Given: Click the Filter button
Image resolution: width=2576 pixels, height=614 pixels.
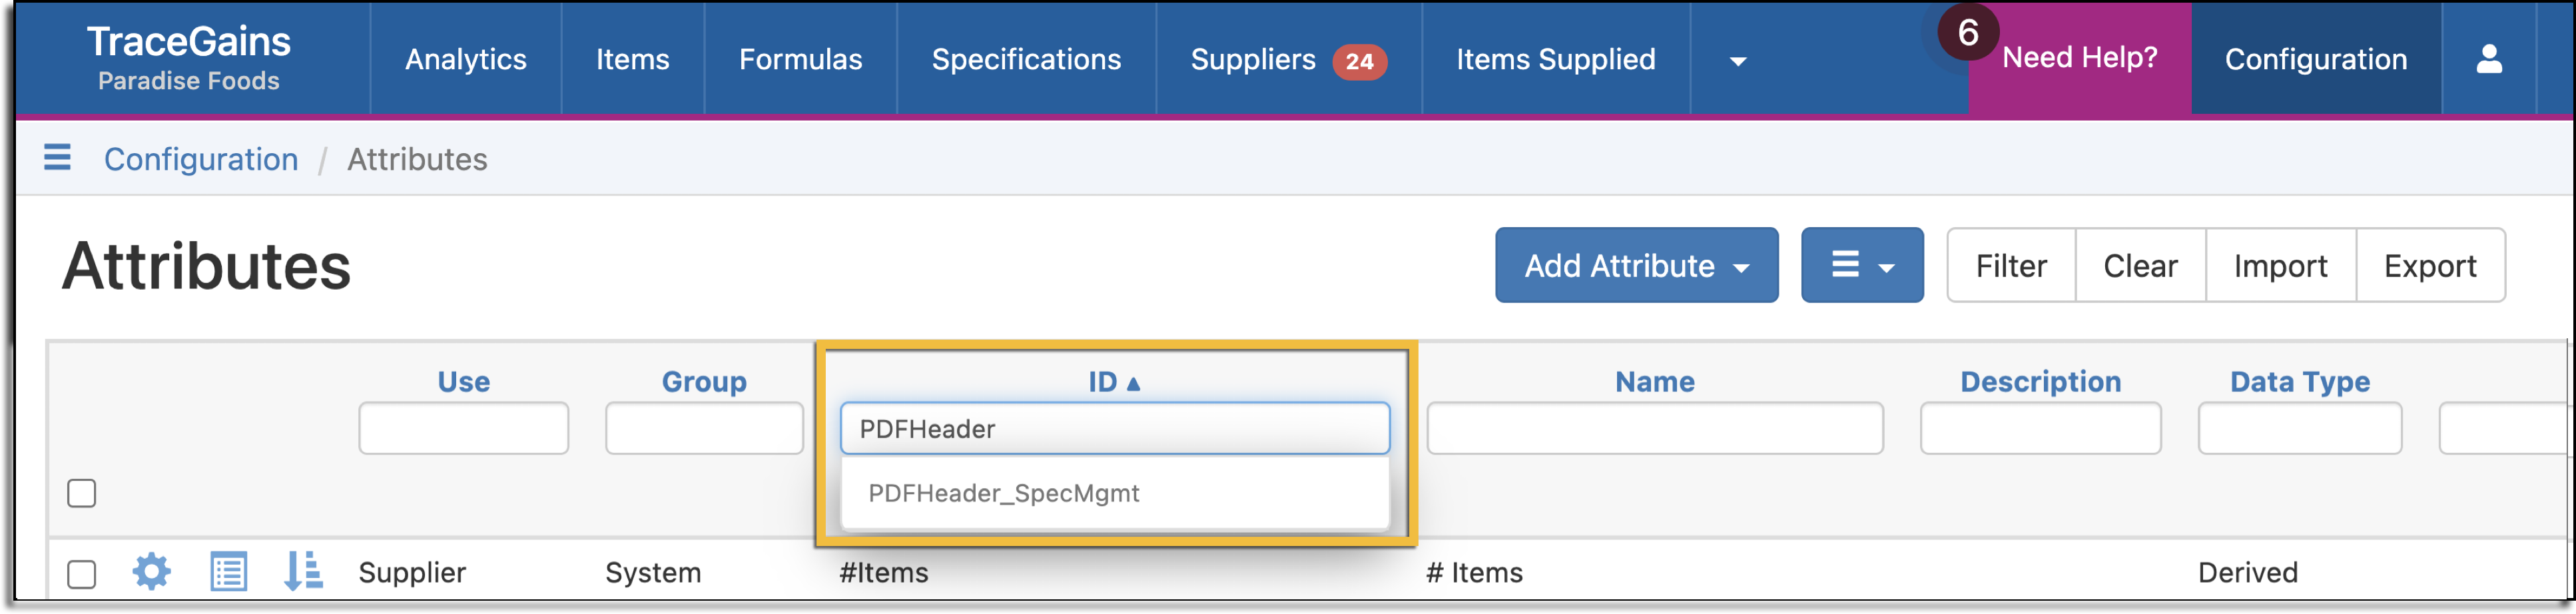Looking at the screenshot, I should (2011, 265).
